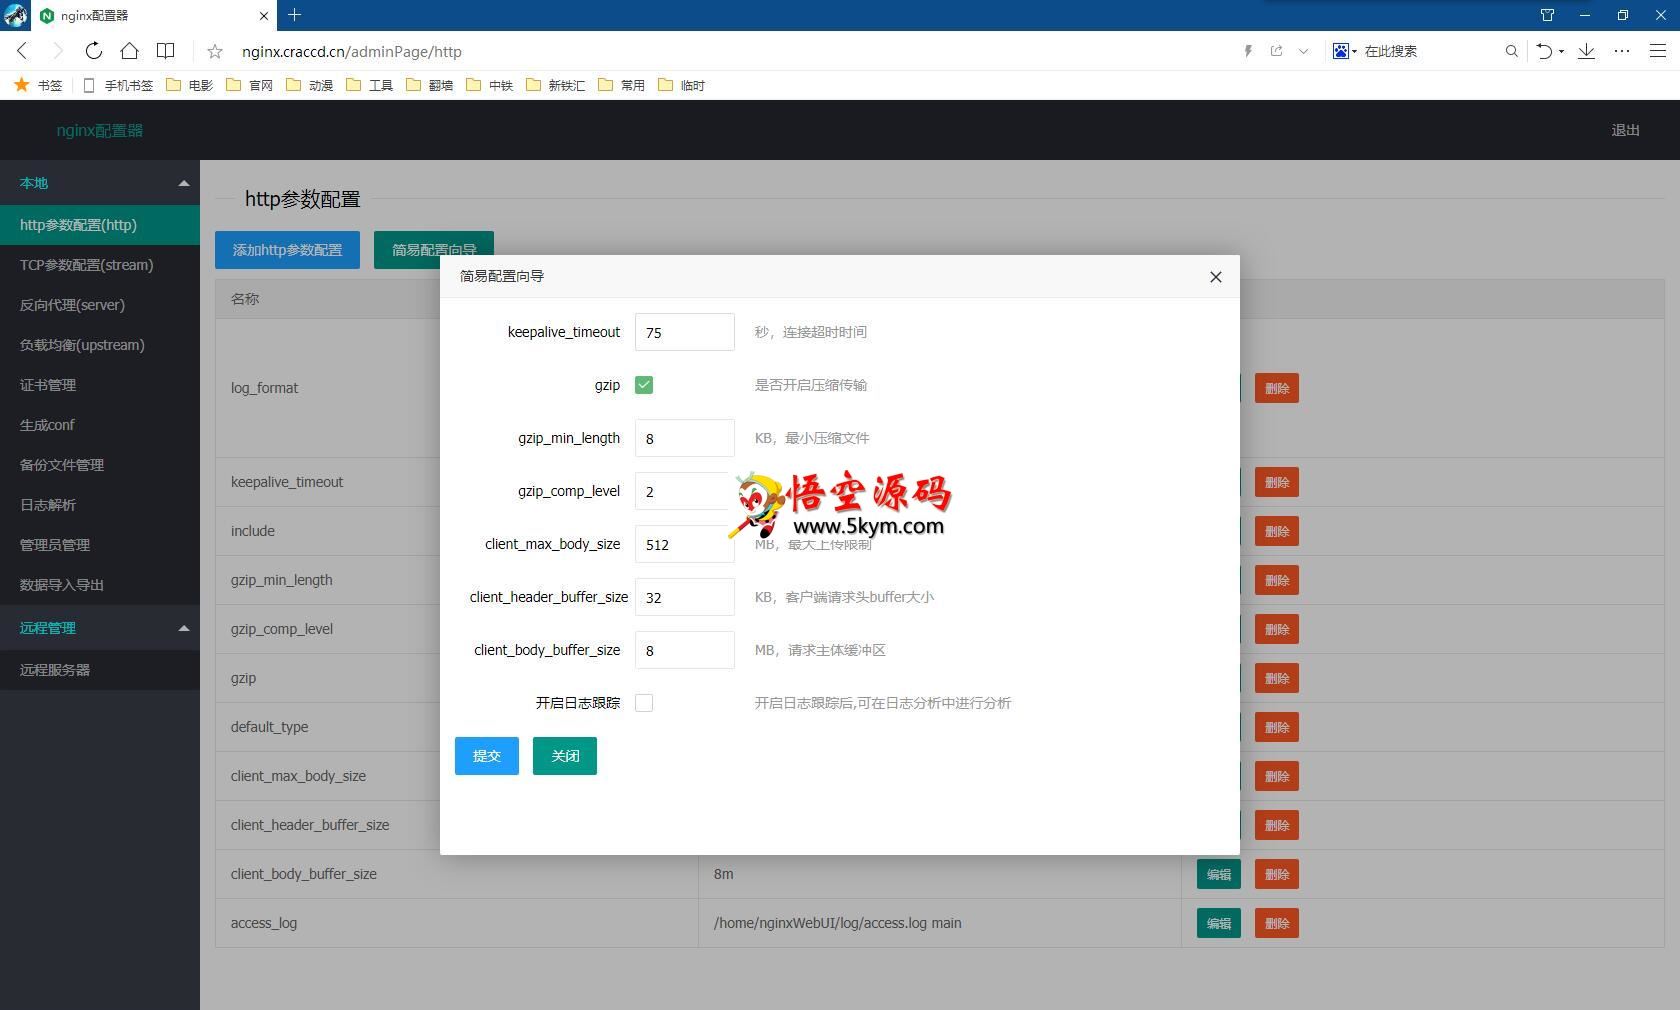Open the 手机书签 bookmark

[118, 85]
